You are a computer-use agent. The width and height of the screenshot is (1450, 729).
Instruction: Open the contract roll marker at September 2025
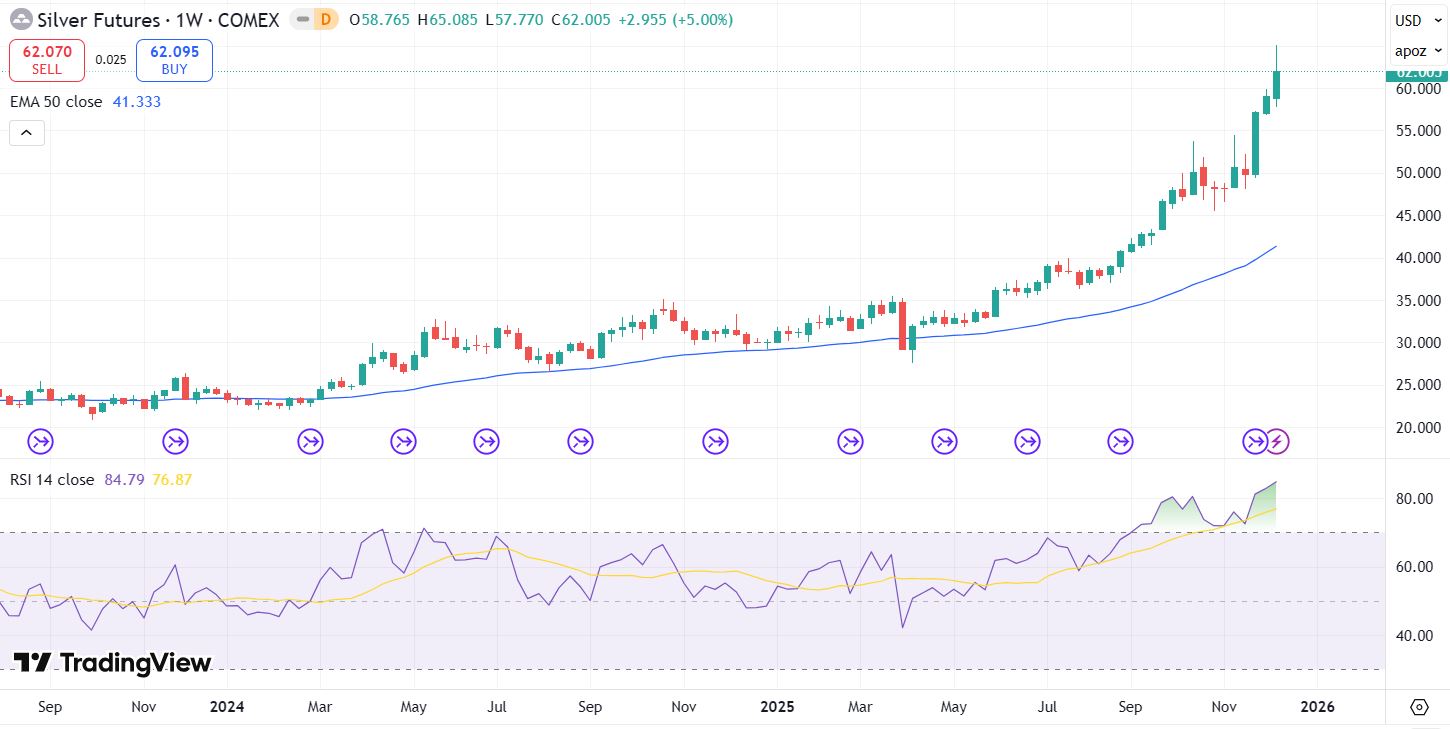click(1121, 441)
